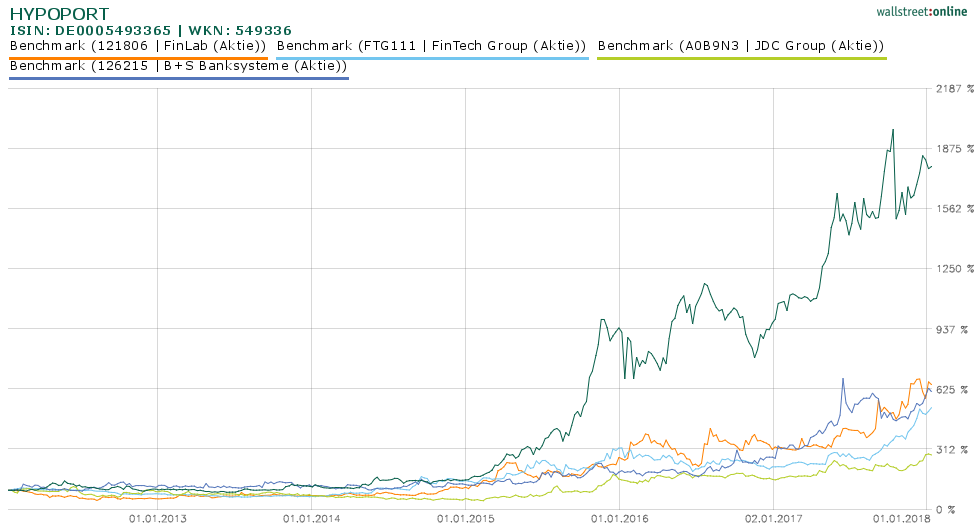Click the 01.01.2016 date axis label
976x530 pixels.
(620, 519)
